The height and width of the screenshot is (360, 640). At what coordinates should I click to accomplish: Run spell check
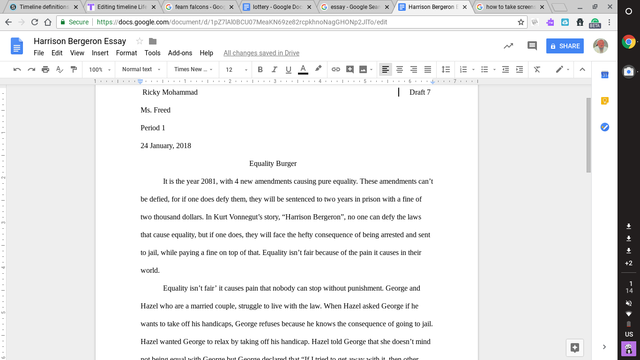tap(60, 70)
